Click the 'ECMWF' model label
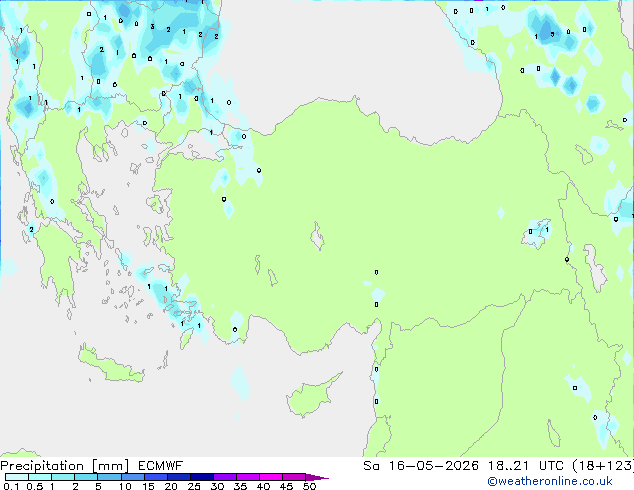634x490 pixels. 161,466
